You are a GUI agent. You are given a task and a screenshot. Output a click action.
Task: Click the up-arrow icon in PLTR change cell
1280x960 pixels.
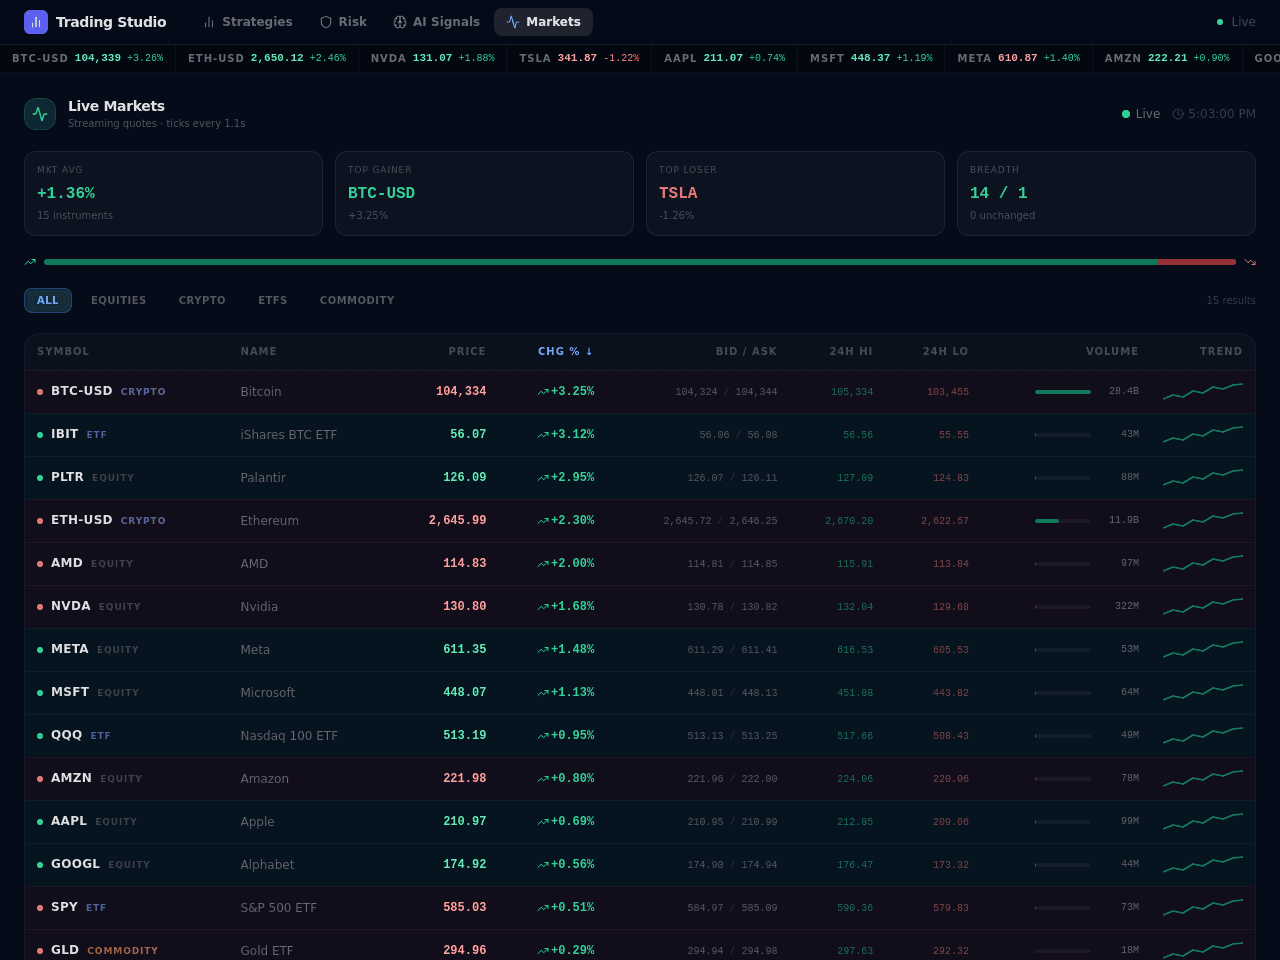(x=543, y=478)
